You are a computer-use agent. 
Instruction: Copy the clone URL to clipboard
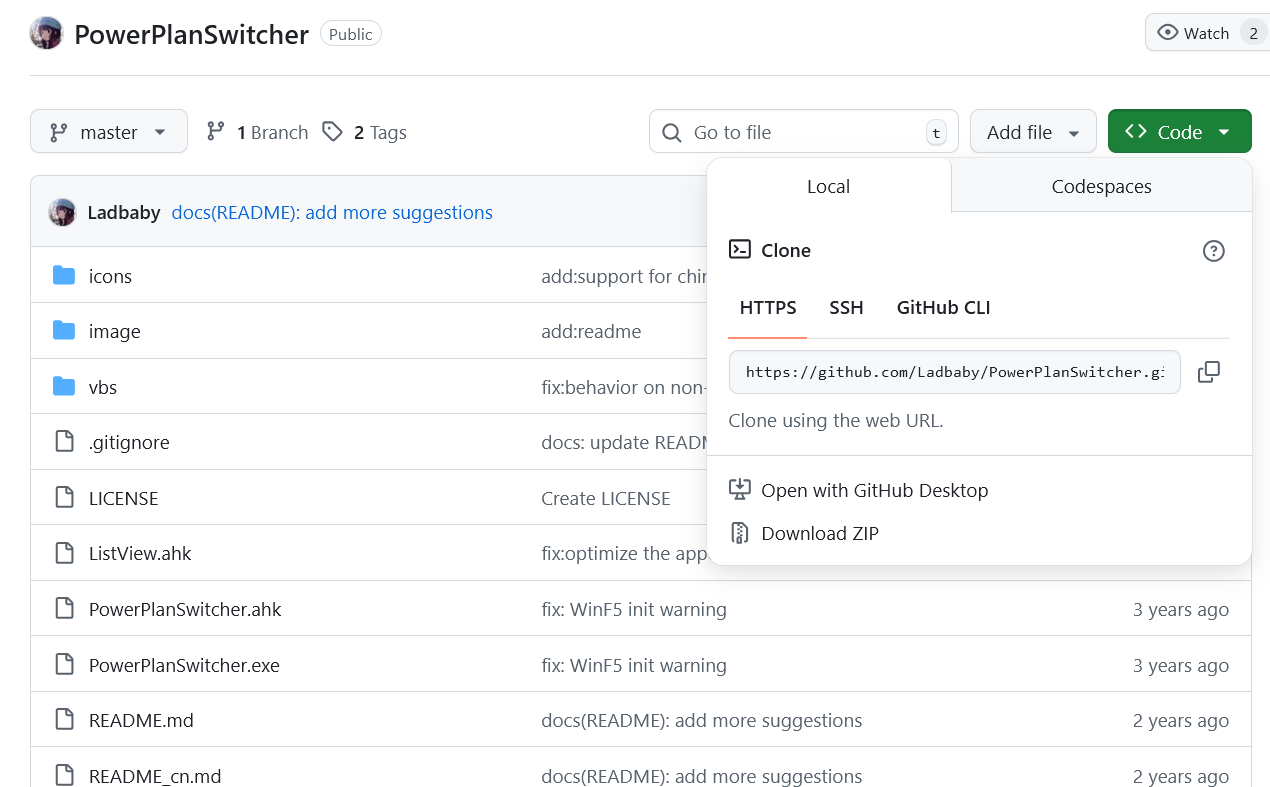coord(1208,372)
